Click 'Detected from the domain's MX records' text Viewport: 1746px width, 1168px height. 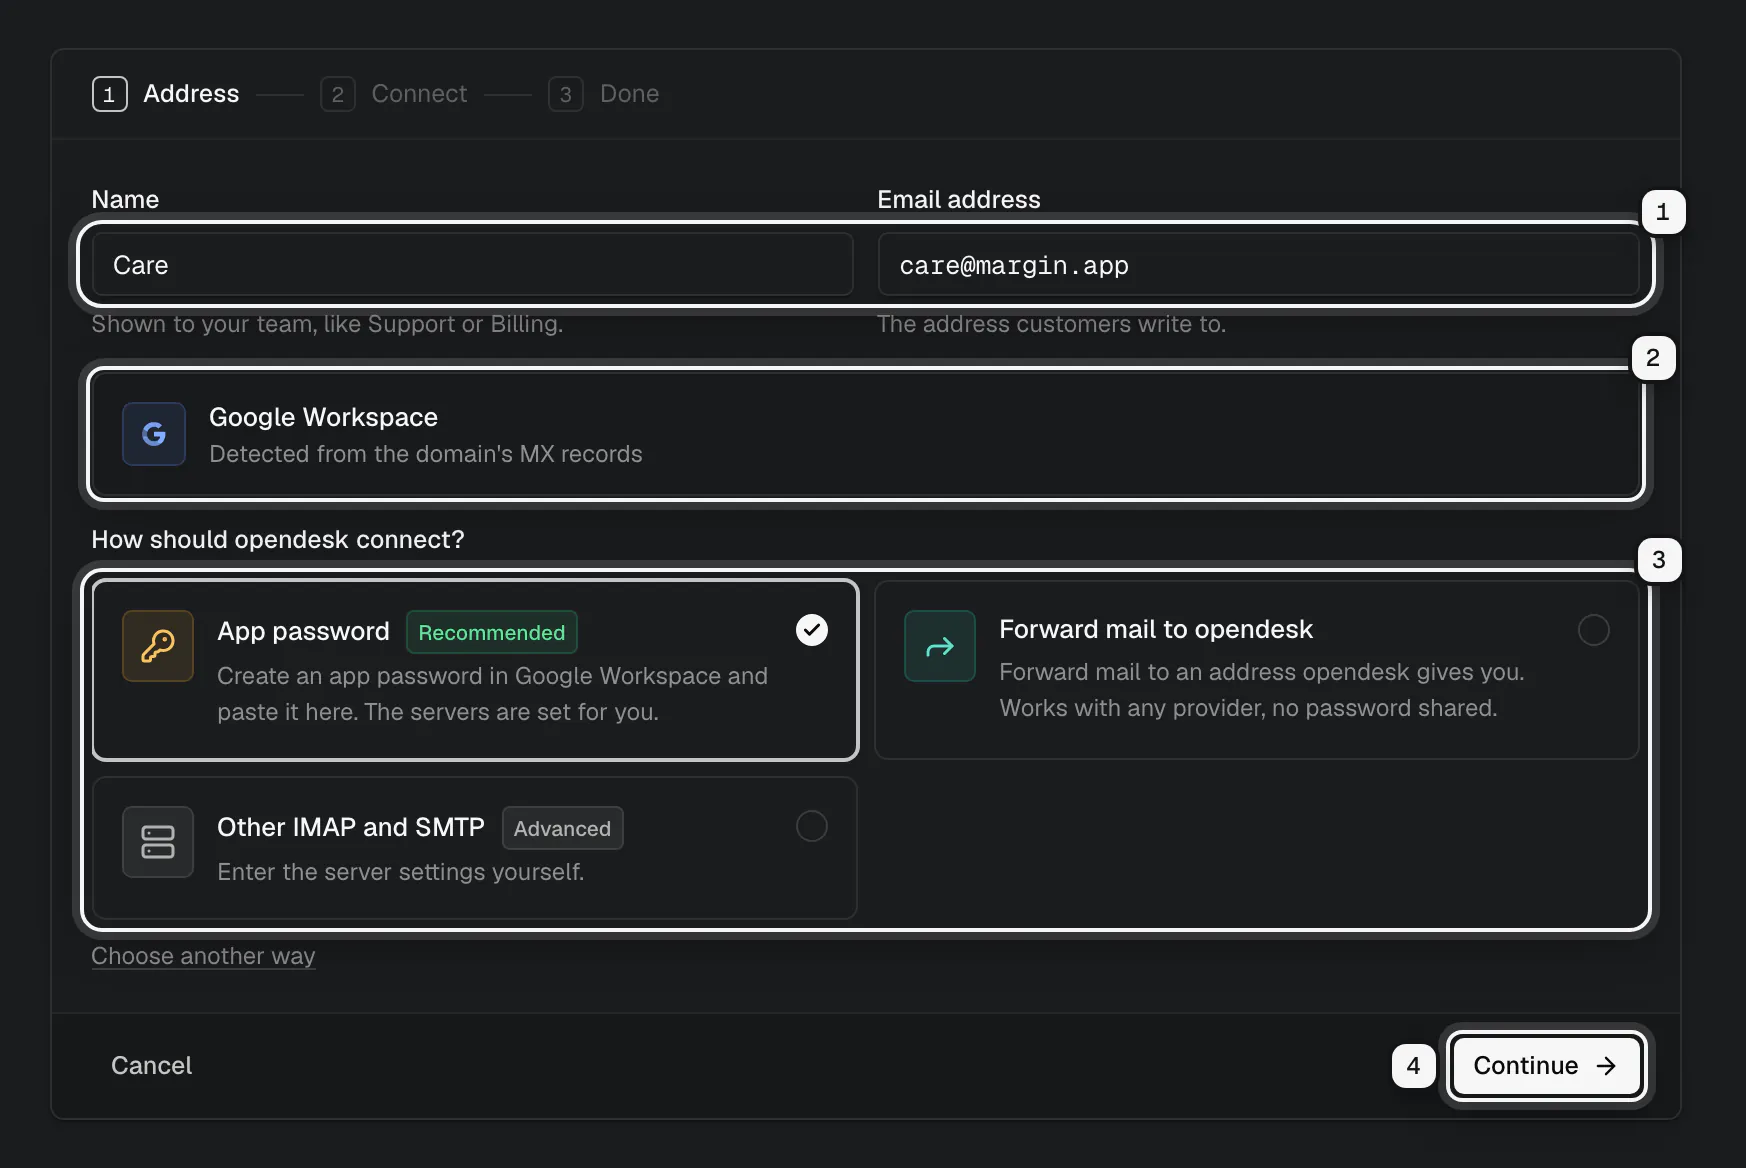pyautogui.click(x=426, y=454)
